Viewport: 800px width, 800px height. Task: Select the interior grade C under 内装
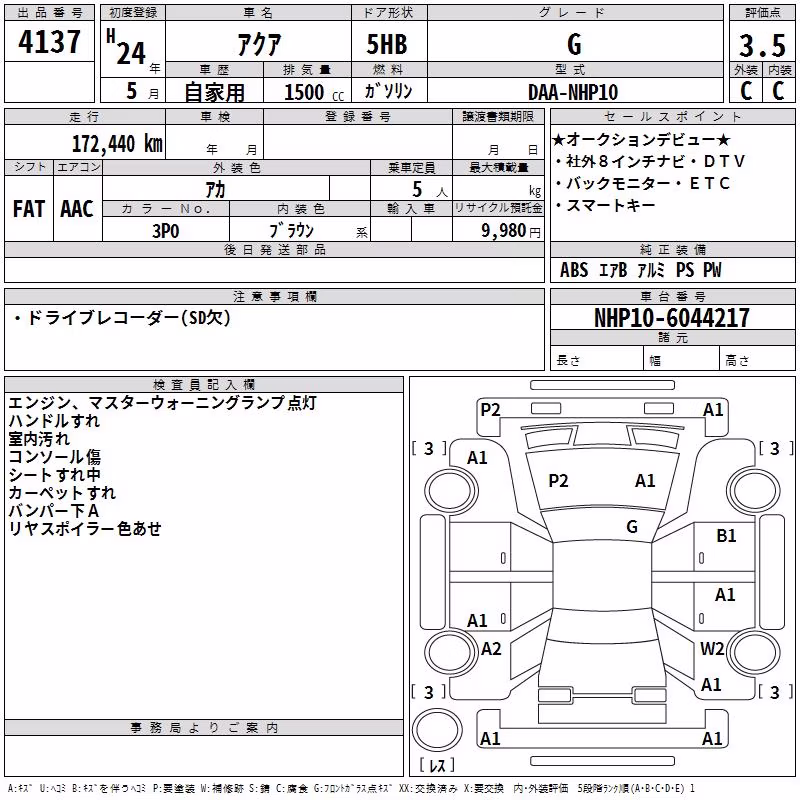(778, 91)
